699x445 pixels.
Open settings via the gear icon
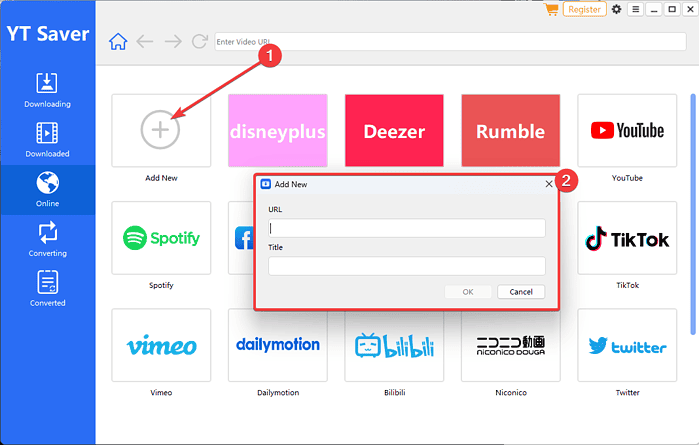[x=616, y=9]
